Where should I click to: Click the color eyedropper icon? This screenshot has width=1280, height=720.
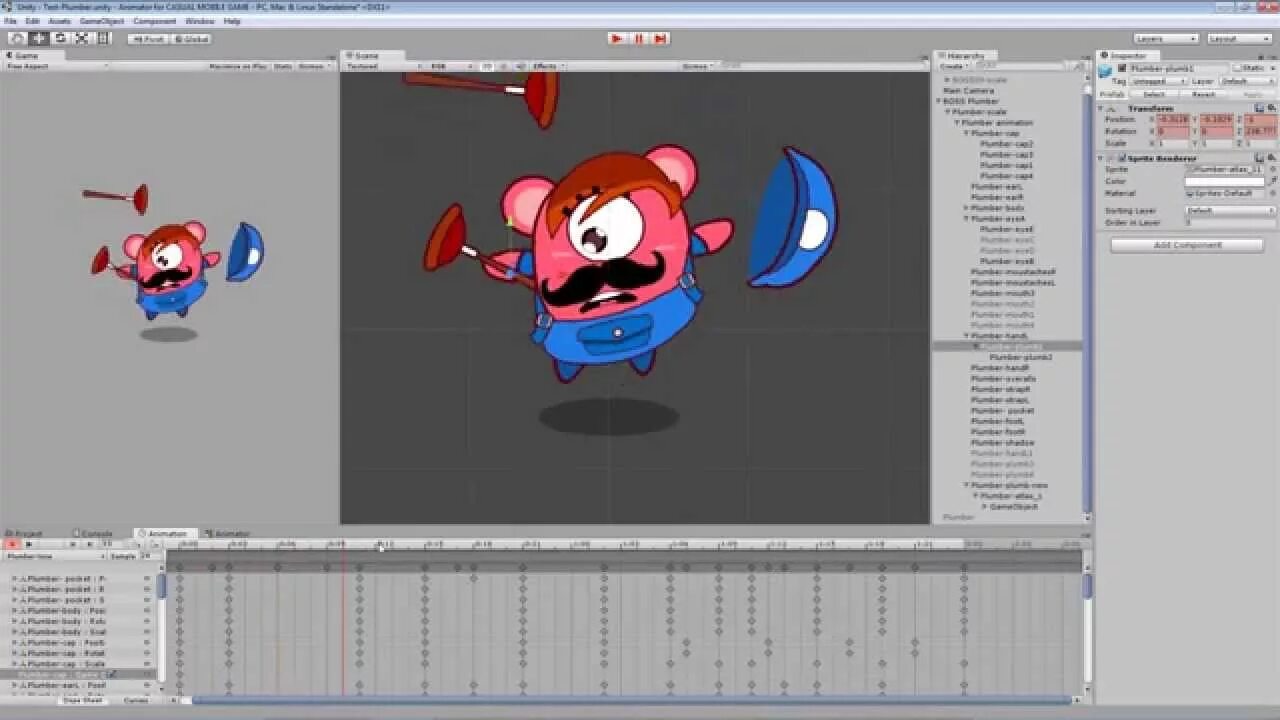1271,182
